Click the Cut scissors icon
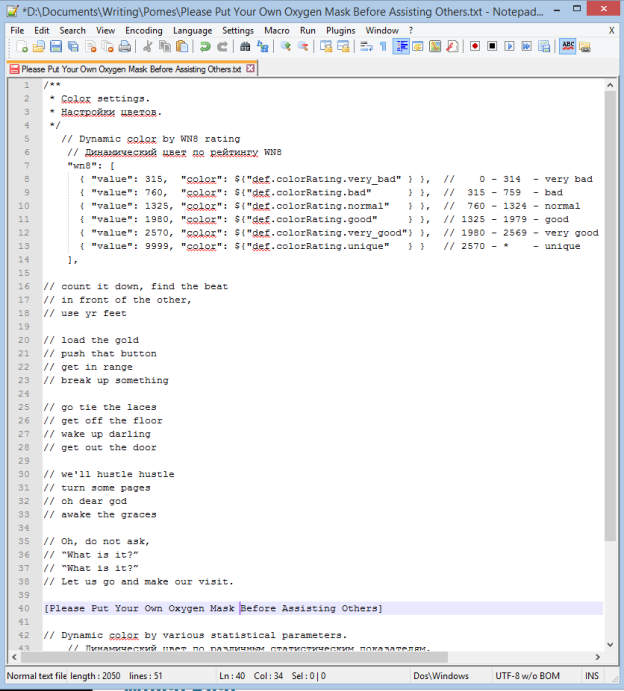 coord(147,47)
